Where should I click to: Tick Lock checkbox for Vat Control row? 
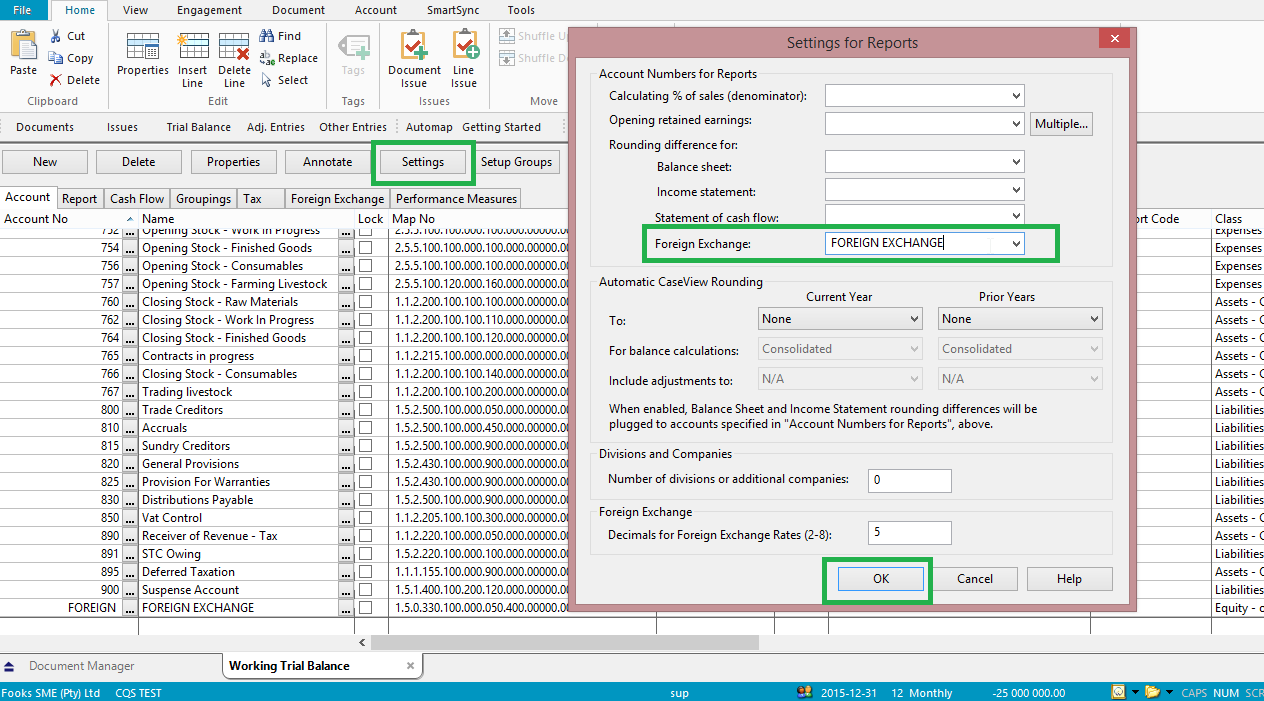pyautogui.click(x=367, y=518)
